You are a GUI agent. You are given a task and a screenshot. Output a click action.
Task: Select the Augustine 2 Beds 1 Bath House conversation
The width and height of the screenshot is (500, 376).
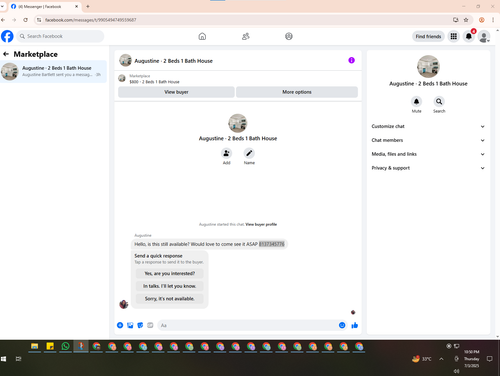click(53, 71)
